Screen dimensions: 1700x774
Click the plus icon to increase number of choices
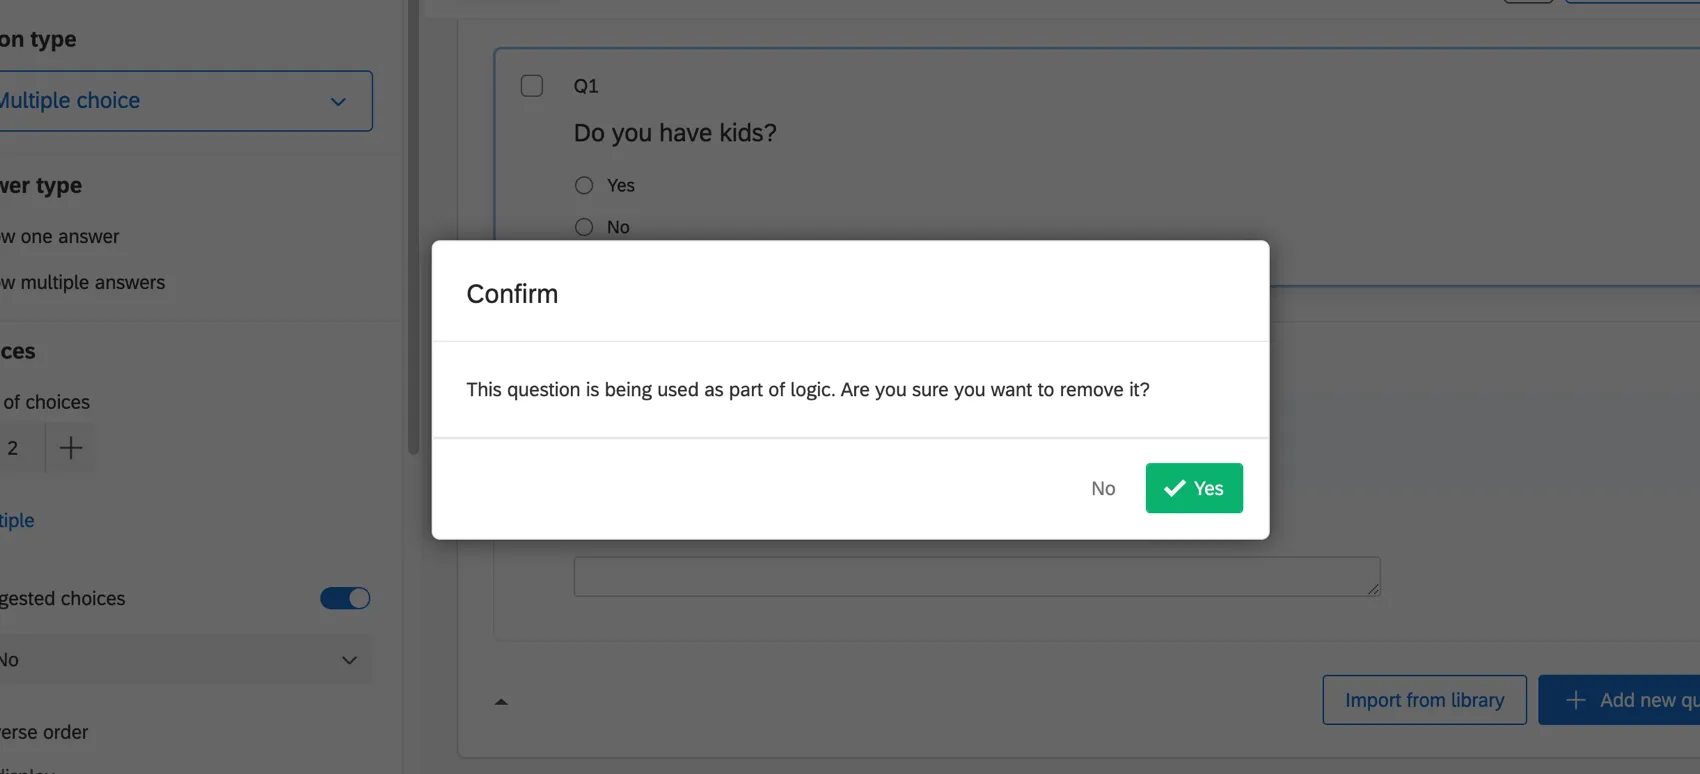pyautogui.click(x=70, y=448)
